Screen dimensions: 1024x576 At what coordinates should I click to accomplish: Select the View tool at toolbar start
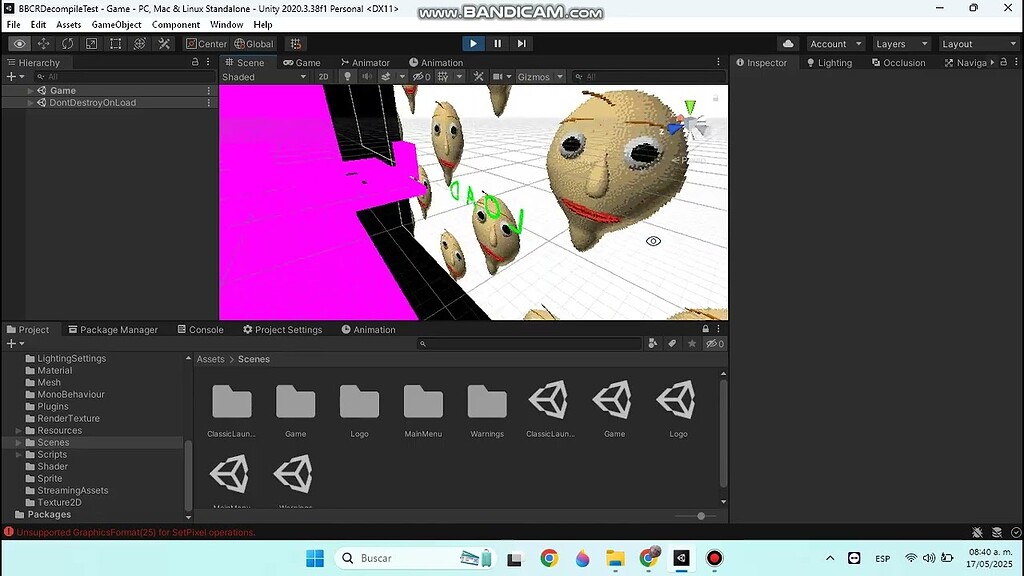click(x=18, y=43)
